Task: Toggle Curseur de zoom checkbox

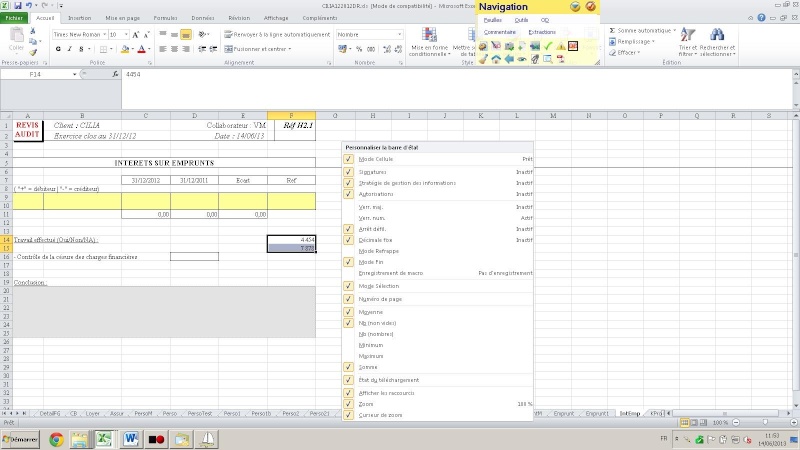Action: [x=348, y=415]
